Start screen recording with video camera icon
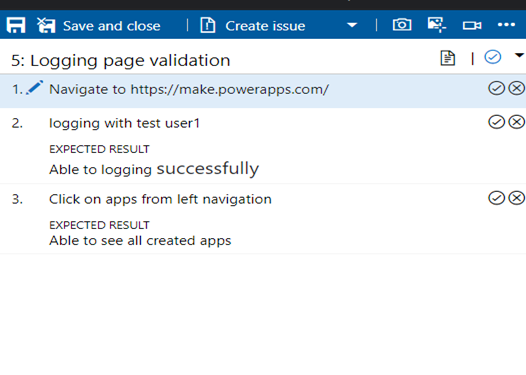This screenshot has height=375, width=526. click(x=472, y=25)
